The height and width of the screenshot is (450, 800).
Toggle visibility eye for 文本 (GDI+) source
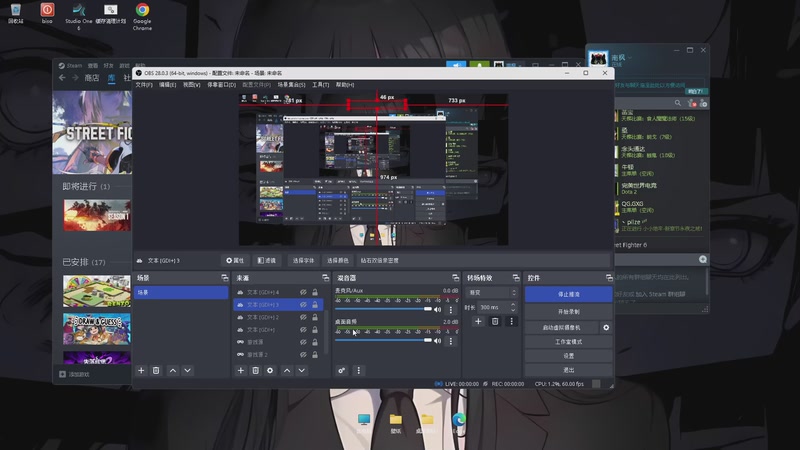point(303,330)
